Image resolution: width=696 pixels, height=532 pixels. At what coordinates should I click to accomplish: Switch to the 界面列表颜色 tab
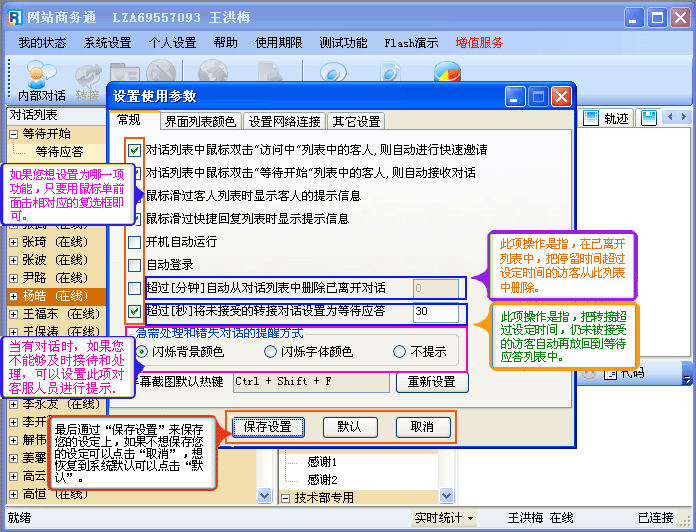(200, 121)
